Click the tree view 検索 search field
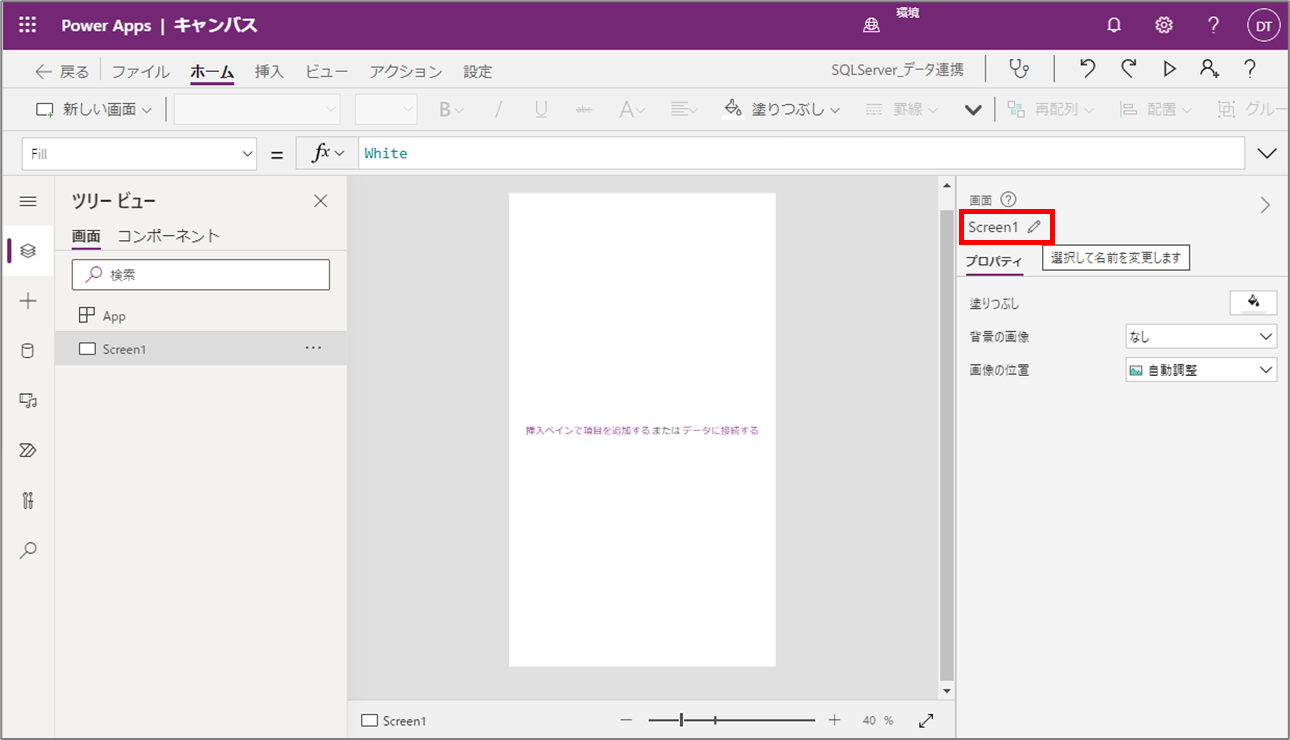 pyautogui.click(x=201, y=275)
